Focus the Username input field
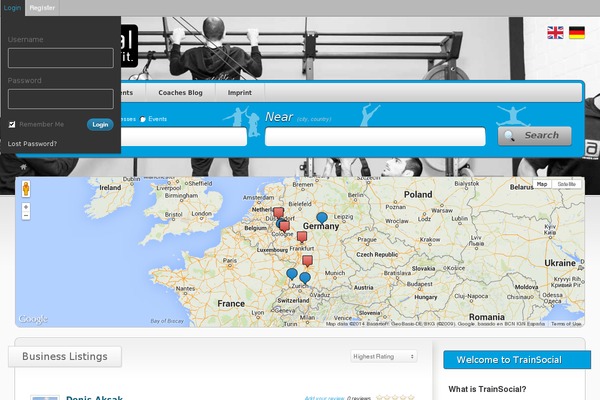Screen dimensions: 600x400 [60, 58]
